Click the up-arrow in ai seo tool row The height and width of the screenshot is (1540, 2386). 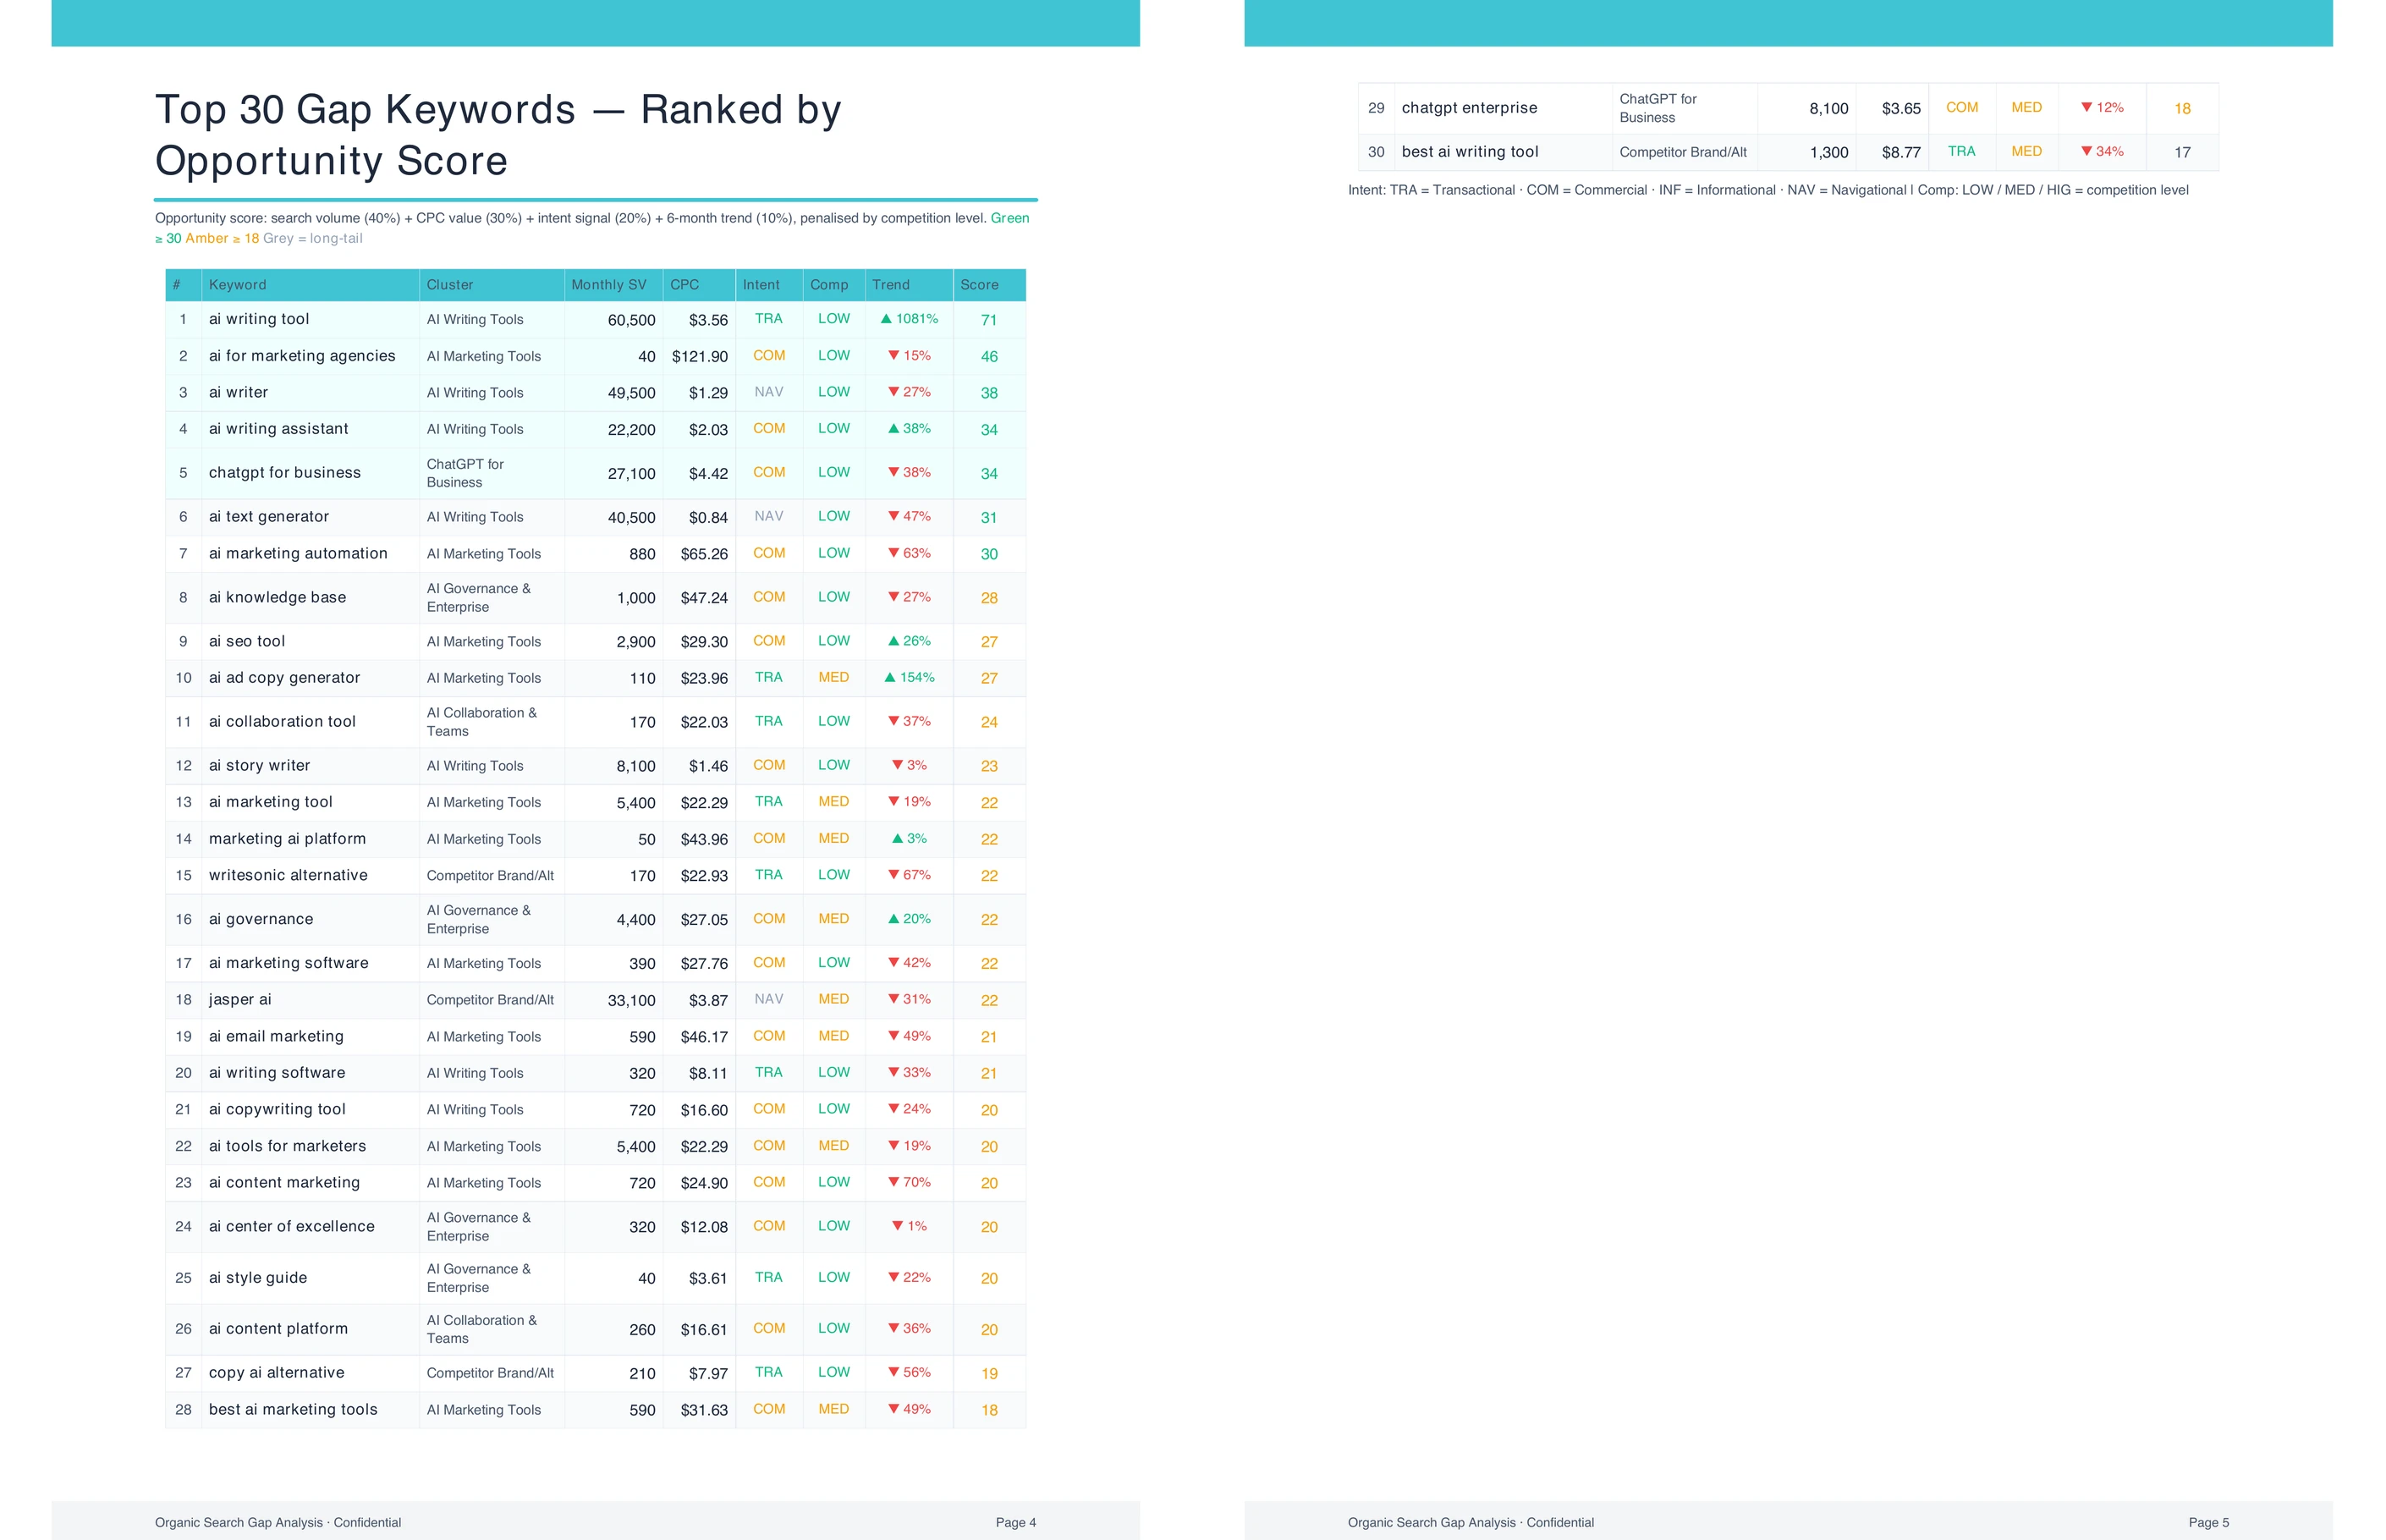coord(893,641)
